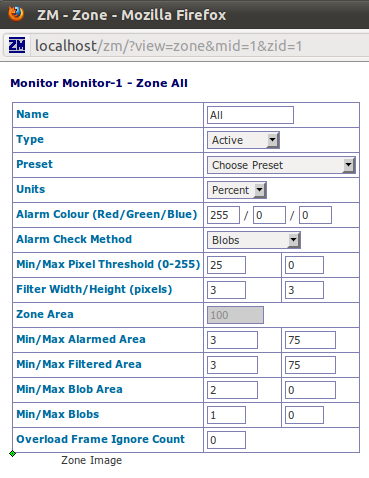Click the Filter Width field
369x478 pixels.
(226, 290)
